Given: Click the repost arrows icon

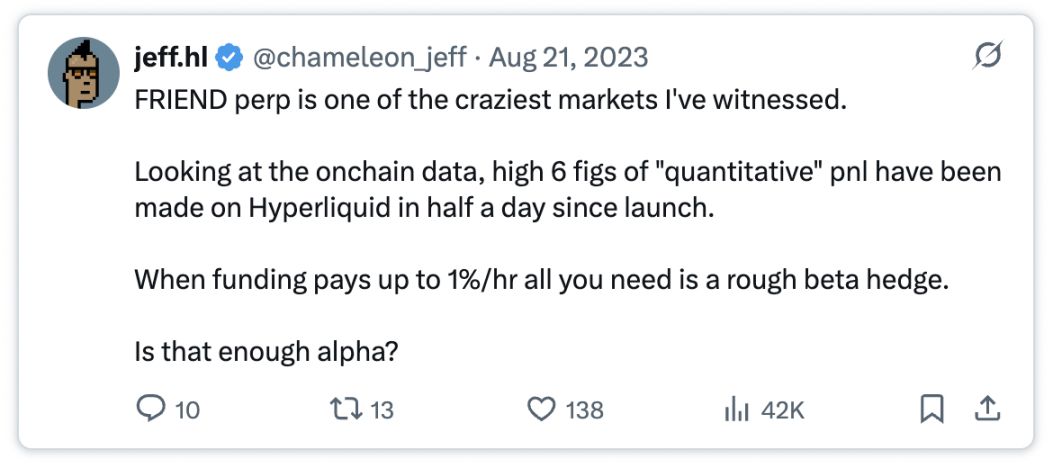Looking at the screenshot, I should (342, 409).
